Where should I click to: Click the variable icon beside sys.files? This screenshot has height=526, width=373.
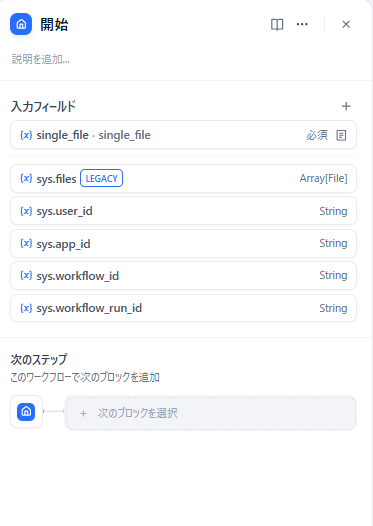(26, 178)
